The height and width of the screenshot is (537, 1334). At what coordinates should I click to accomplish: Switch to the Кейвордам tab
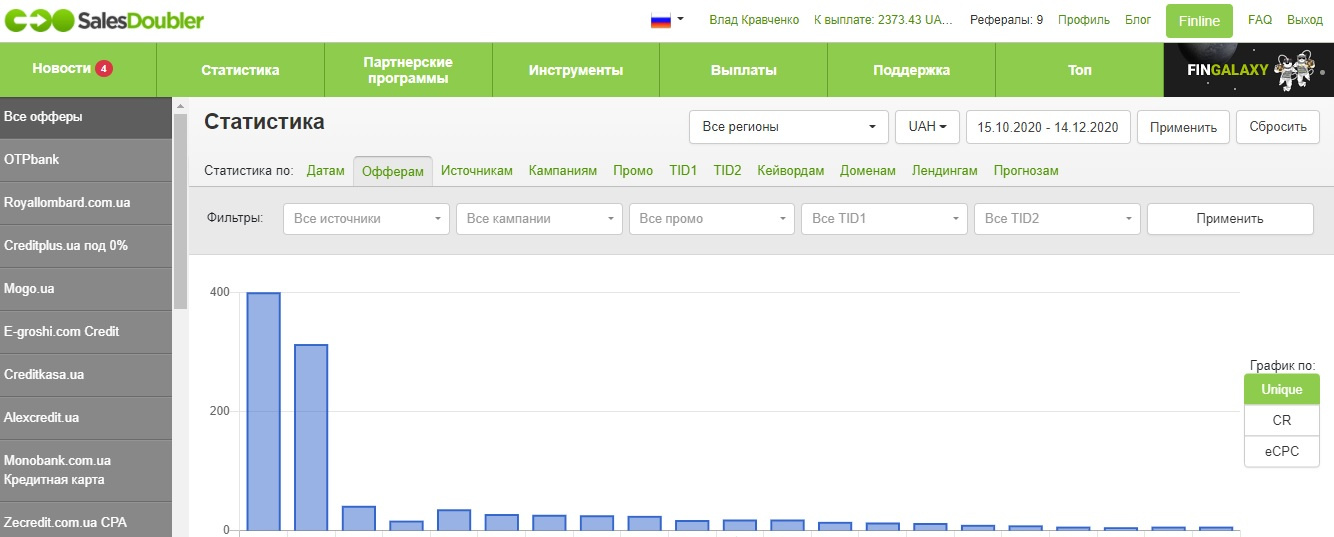(791, 171)
